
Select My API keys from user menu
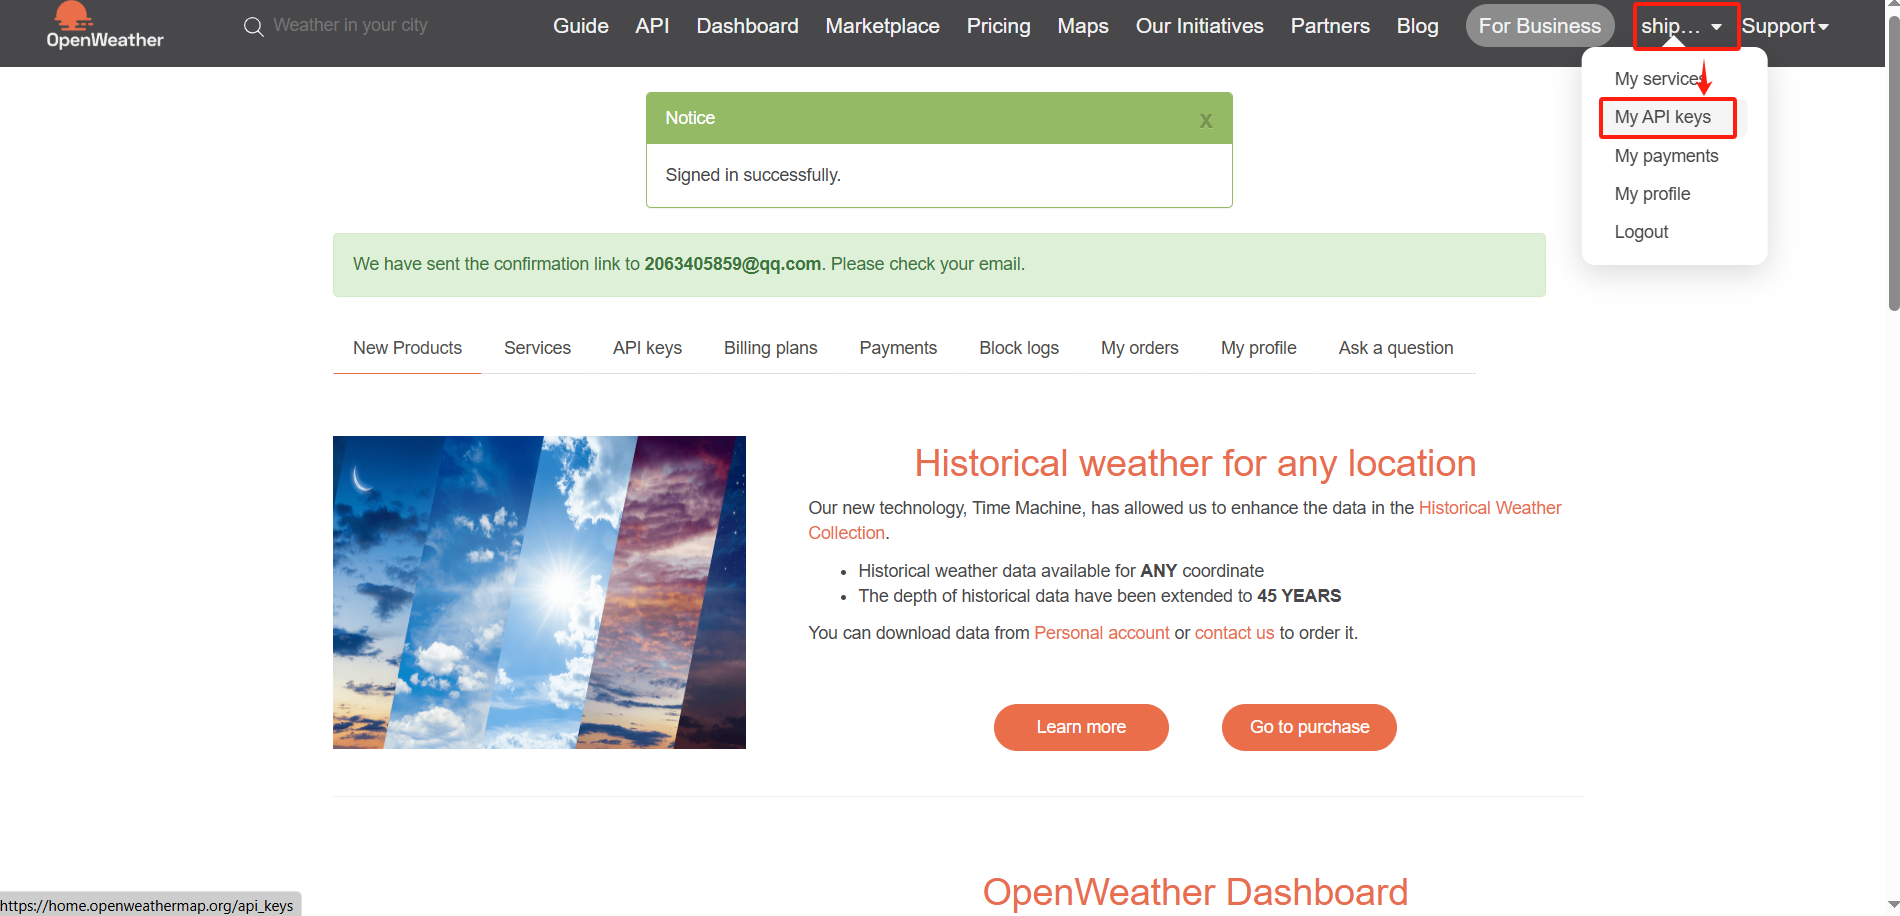tap(1663, 117)
